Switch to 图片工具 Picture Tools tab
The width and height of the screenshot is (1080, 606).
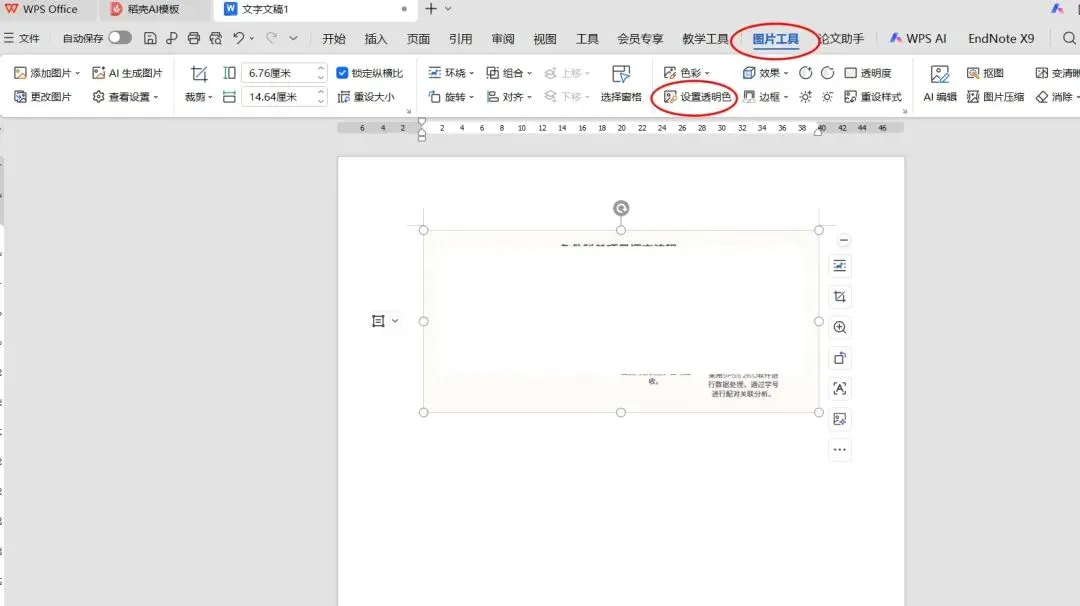click(x=776, y=39)
